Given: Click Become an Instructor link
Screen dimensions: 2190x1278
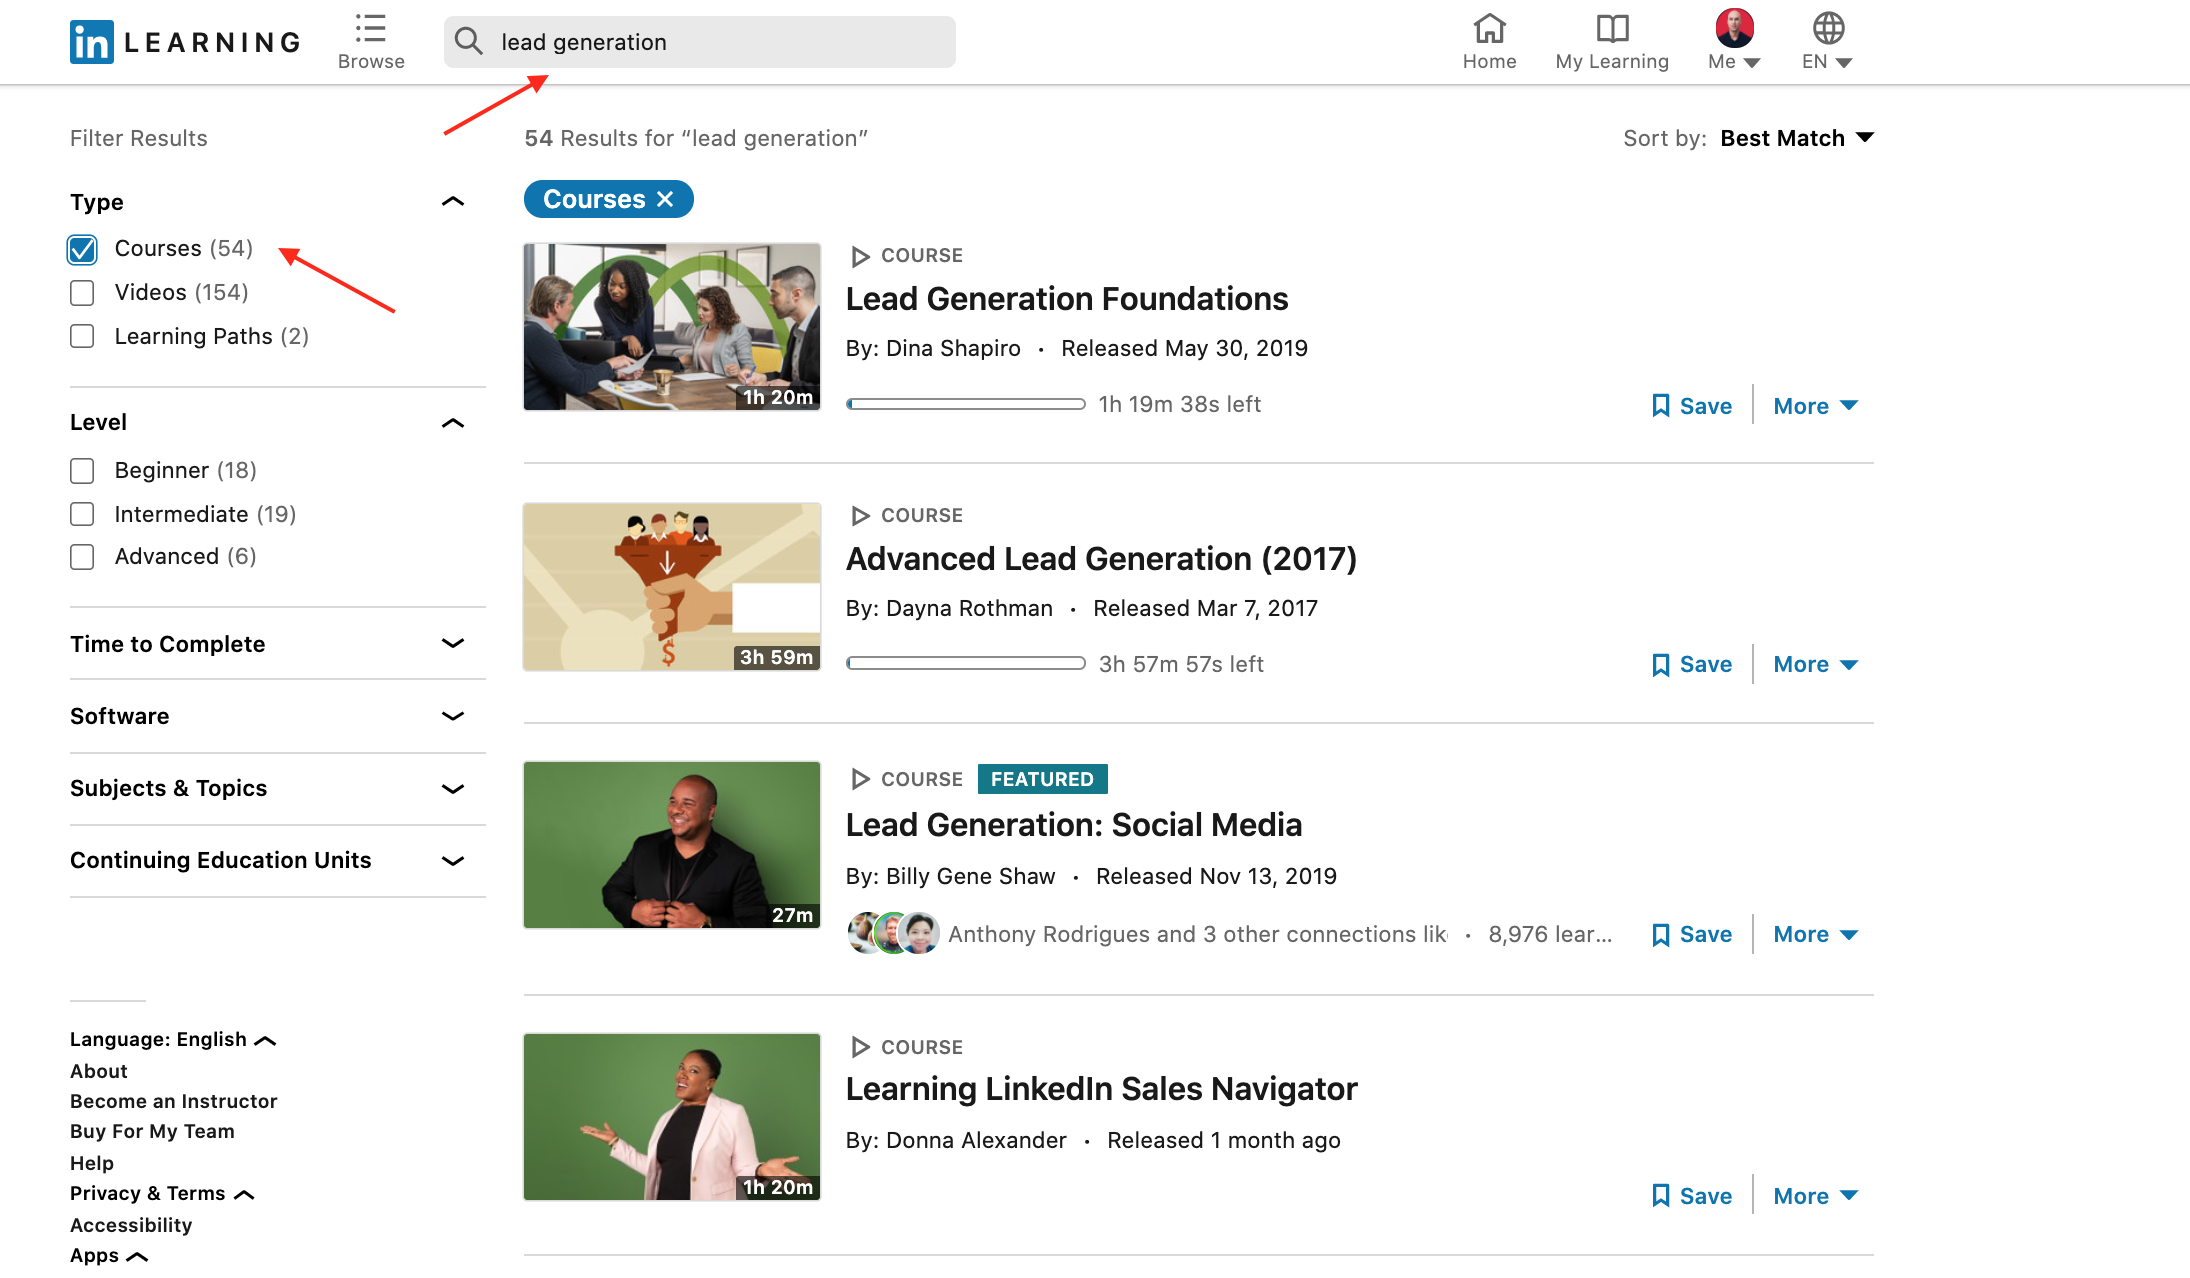Looking at the screenshot, I should click(174, 1101).
